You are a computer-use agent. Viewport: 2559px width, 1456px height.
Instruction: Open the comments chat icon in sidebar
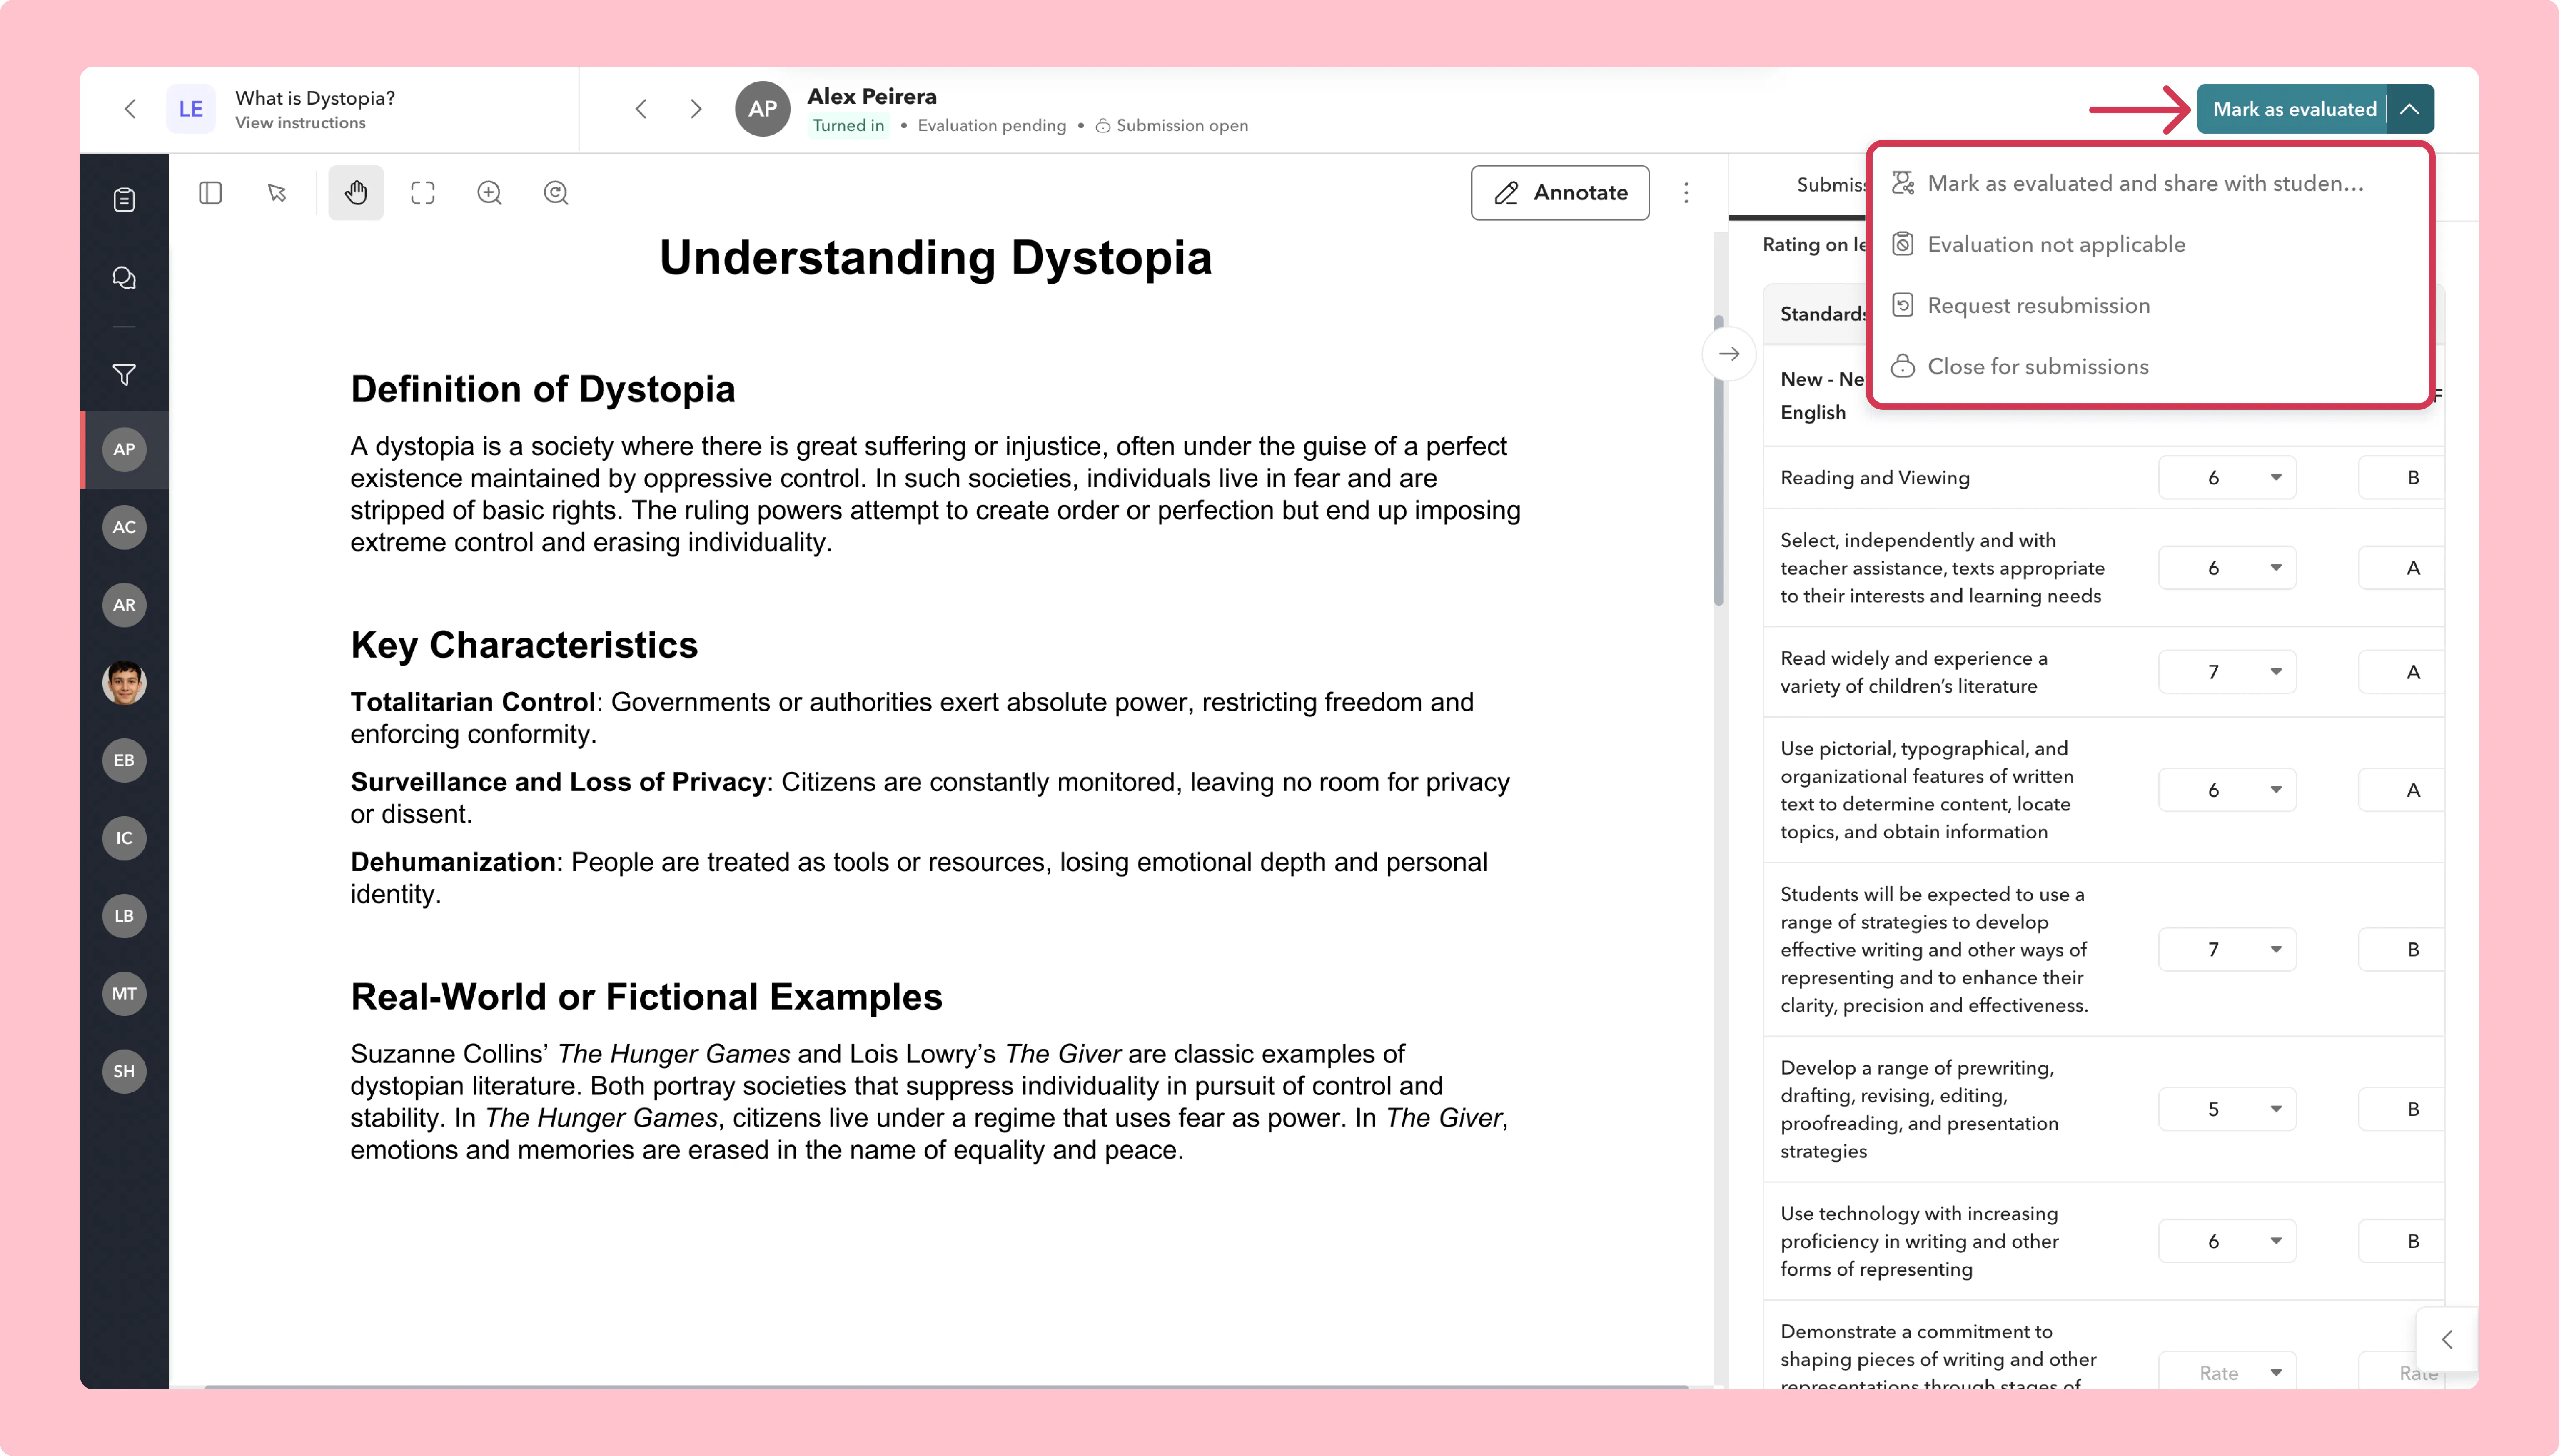(x=124, y=278)
